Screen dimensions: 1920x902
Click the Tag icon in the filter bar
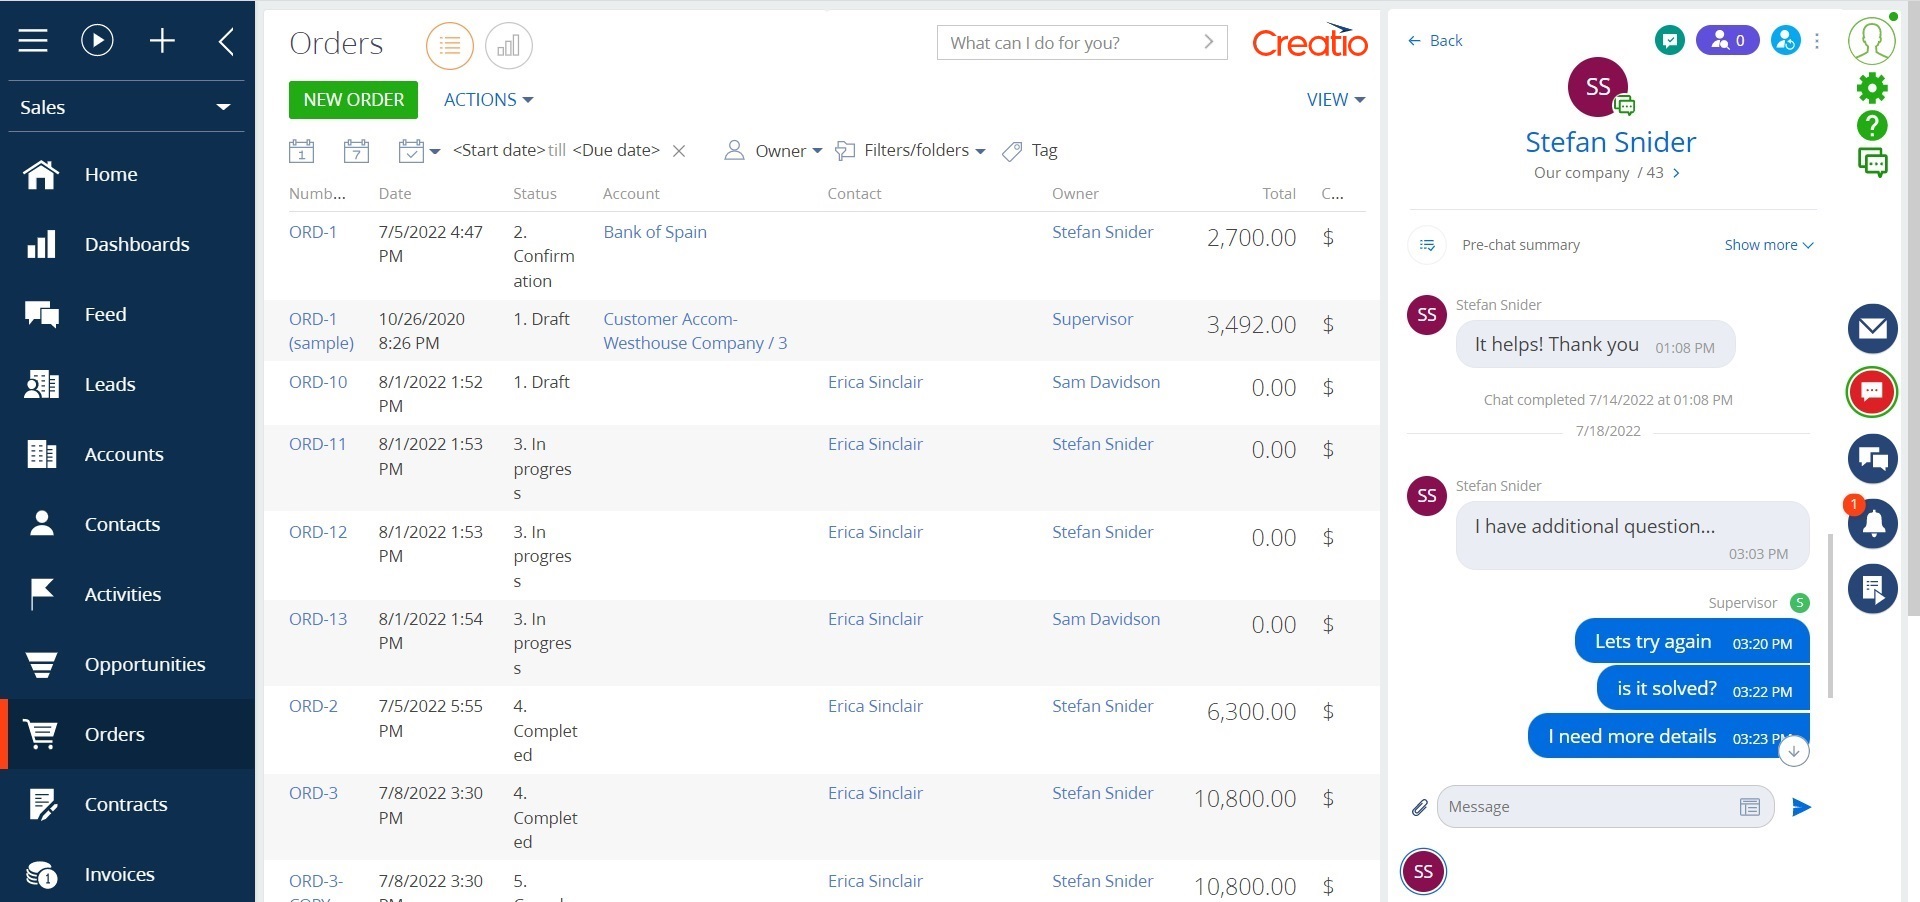coord(1012,151)
